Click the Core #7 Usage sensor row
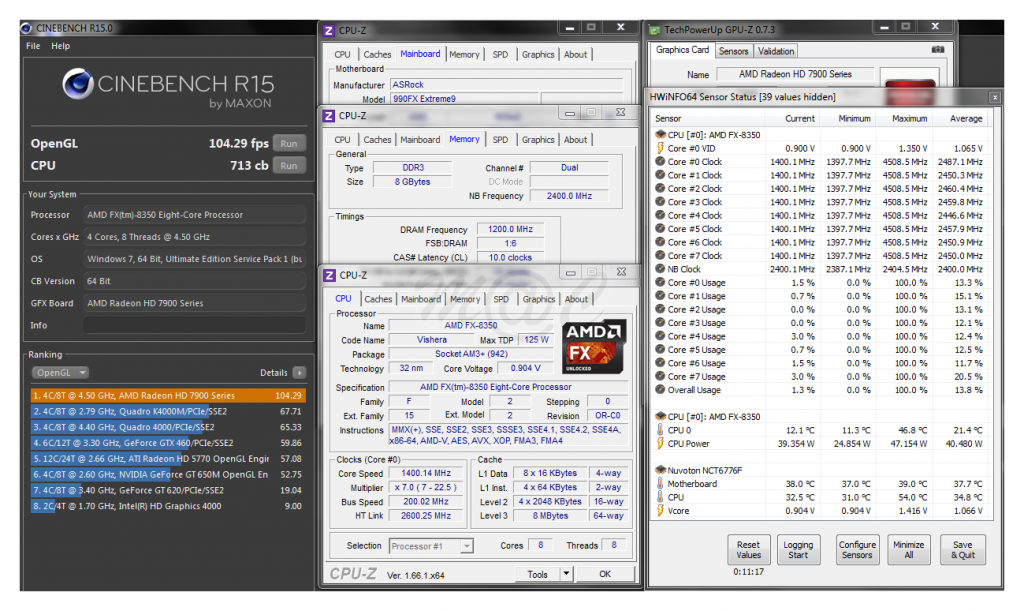The width and height of the screenshot is (1024, 610). click(822, 377)
